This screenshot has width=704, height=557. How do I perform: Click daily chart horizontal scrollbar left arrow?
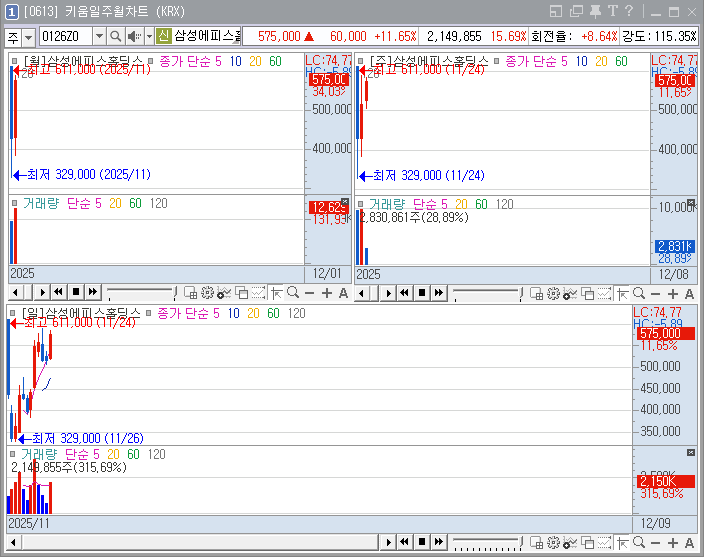pyautogui.click(x=13, y=542)
